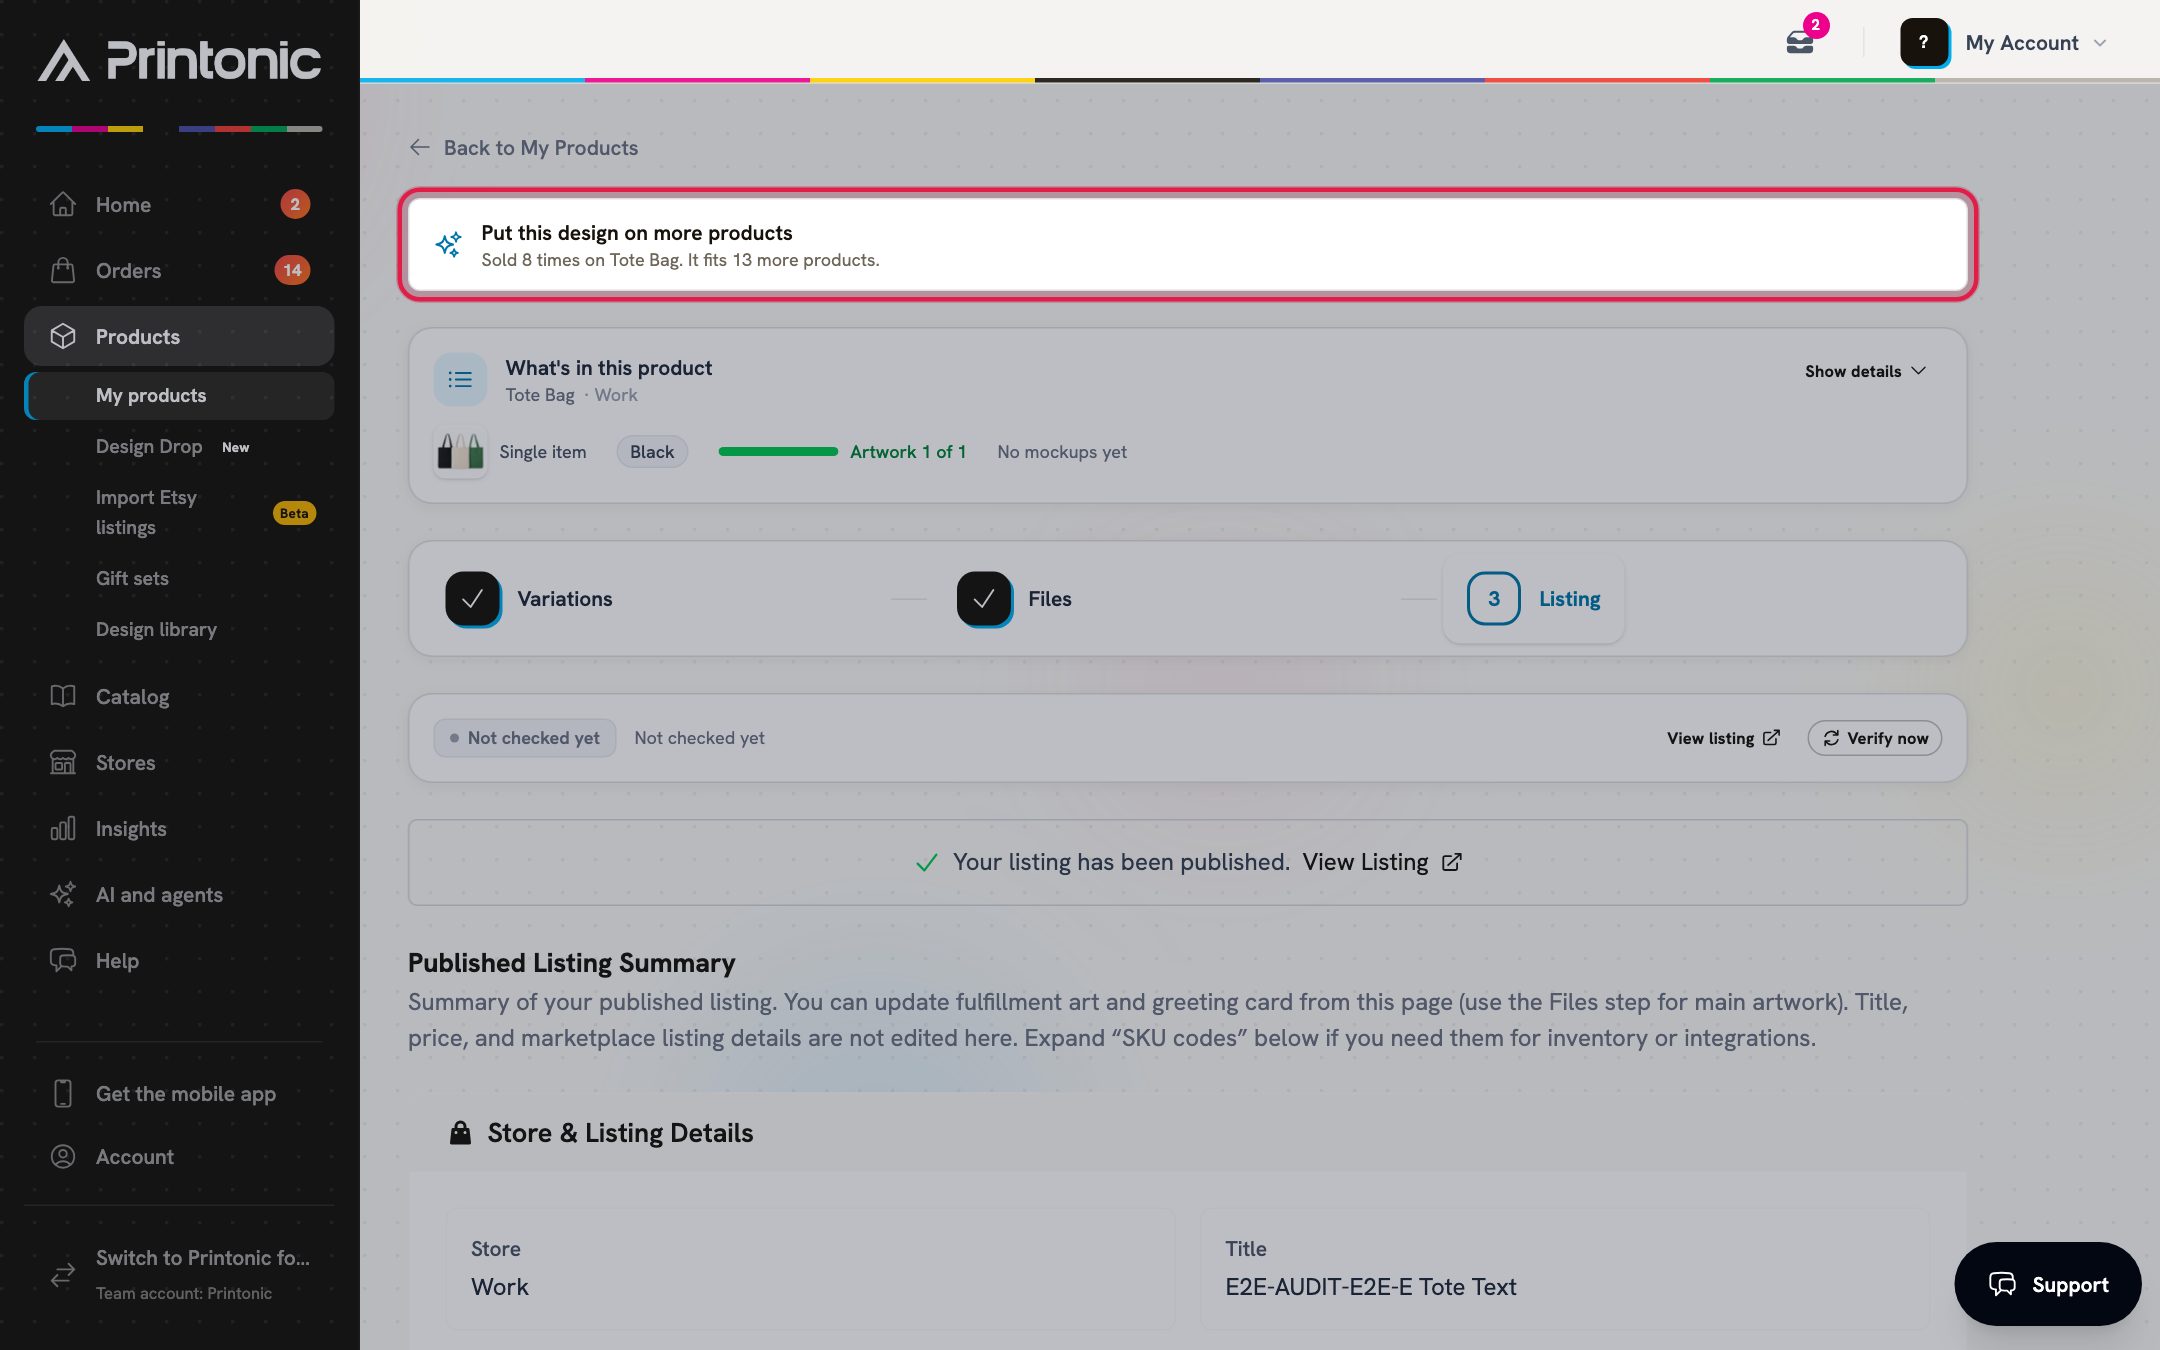The width and height of the screenshot is (2160, 1350).
Task: Click the Home badge showing 2
Action: [x=295, y=204]
